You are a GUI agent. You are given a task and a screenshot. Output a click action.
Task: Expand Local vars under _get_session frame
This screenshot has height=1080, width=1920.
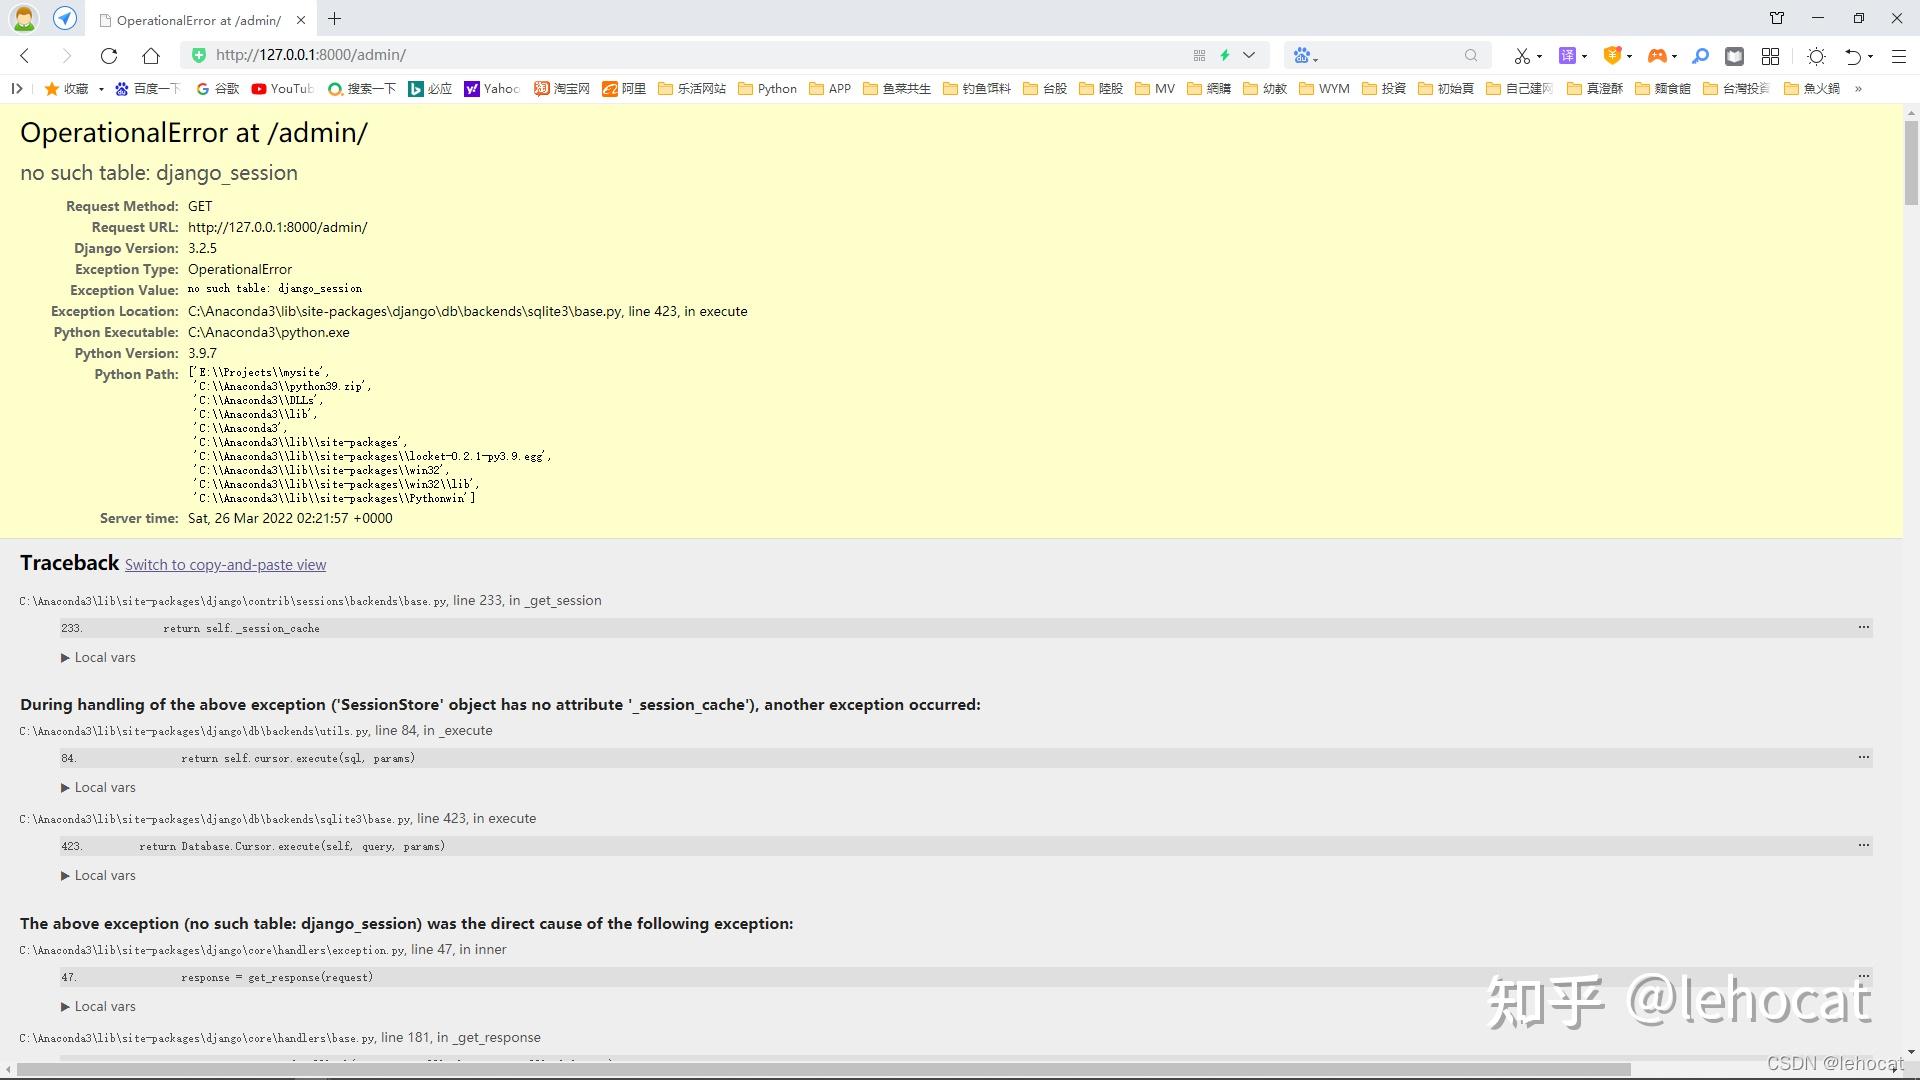(98, 658)
